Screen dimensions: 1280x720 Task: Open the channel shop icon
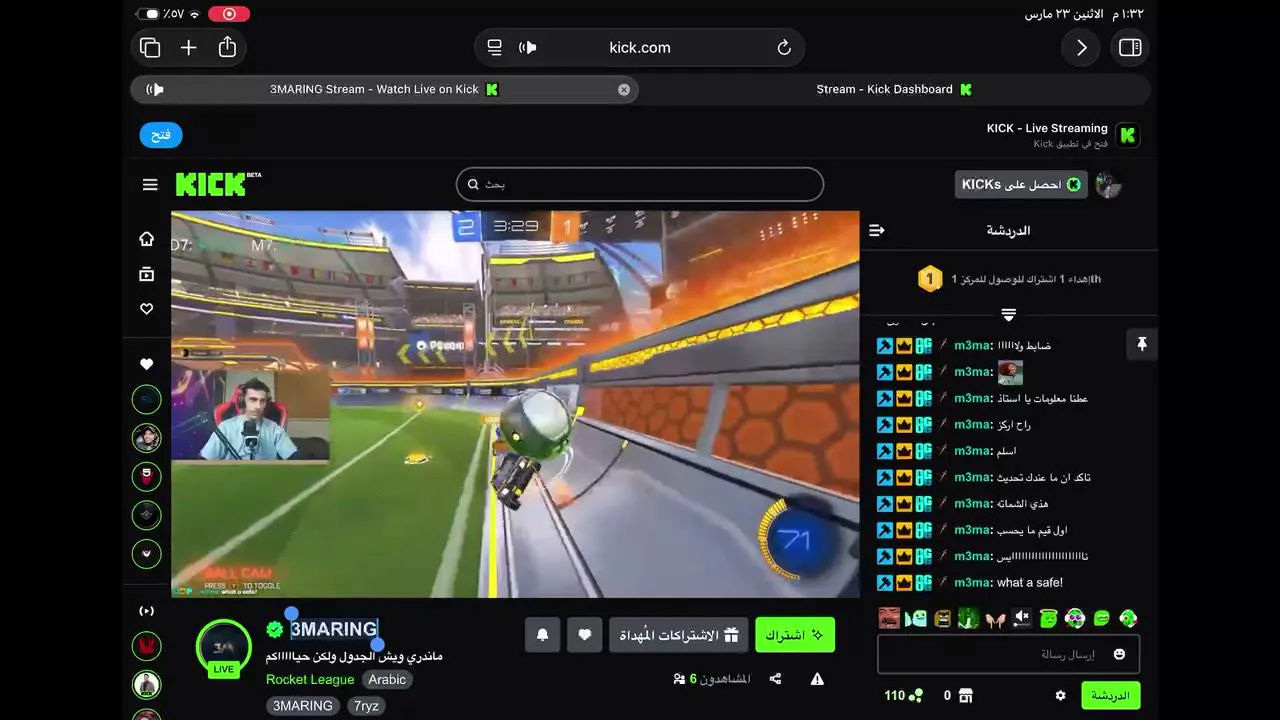[965, 695]
